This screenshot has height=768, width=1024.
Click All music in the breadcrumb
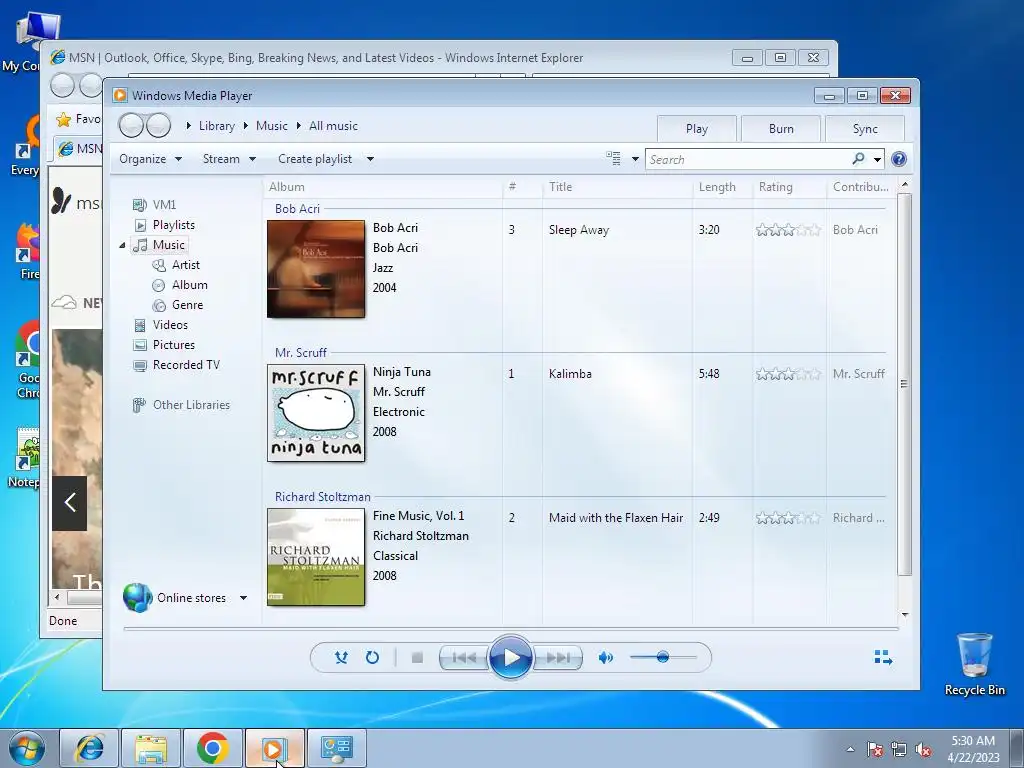(x=333, y=126)
